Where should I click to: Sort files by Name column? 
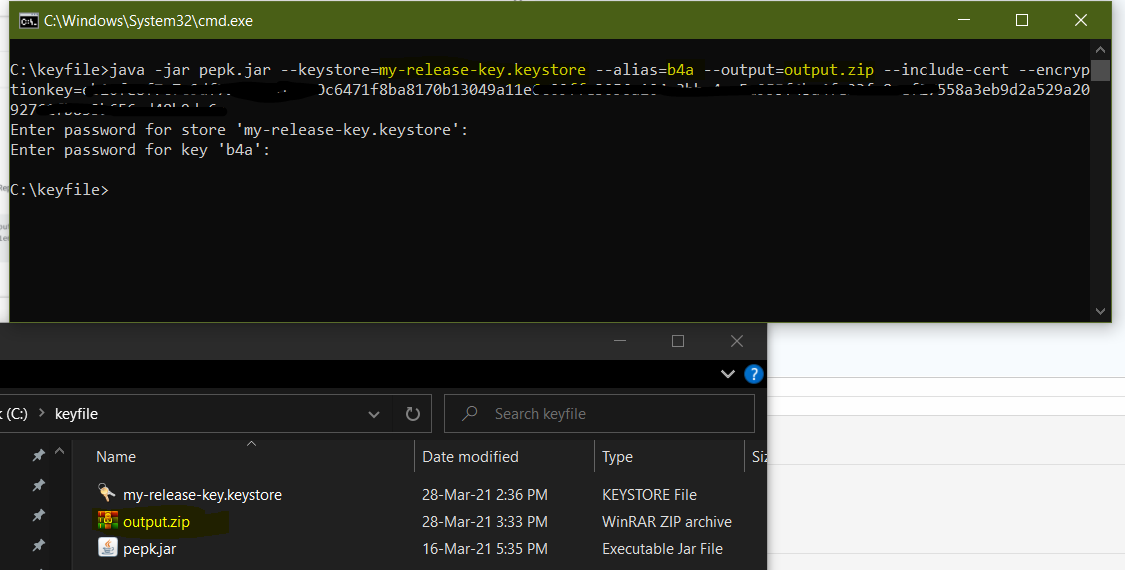[116, 457]
